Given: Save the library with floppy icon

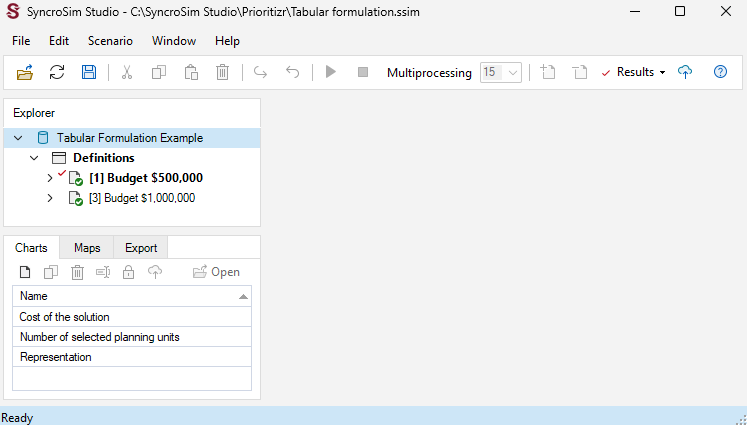Looking at the screenshot, I should pos(89,72).
